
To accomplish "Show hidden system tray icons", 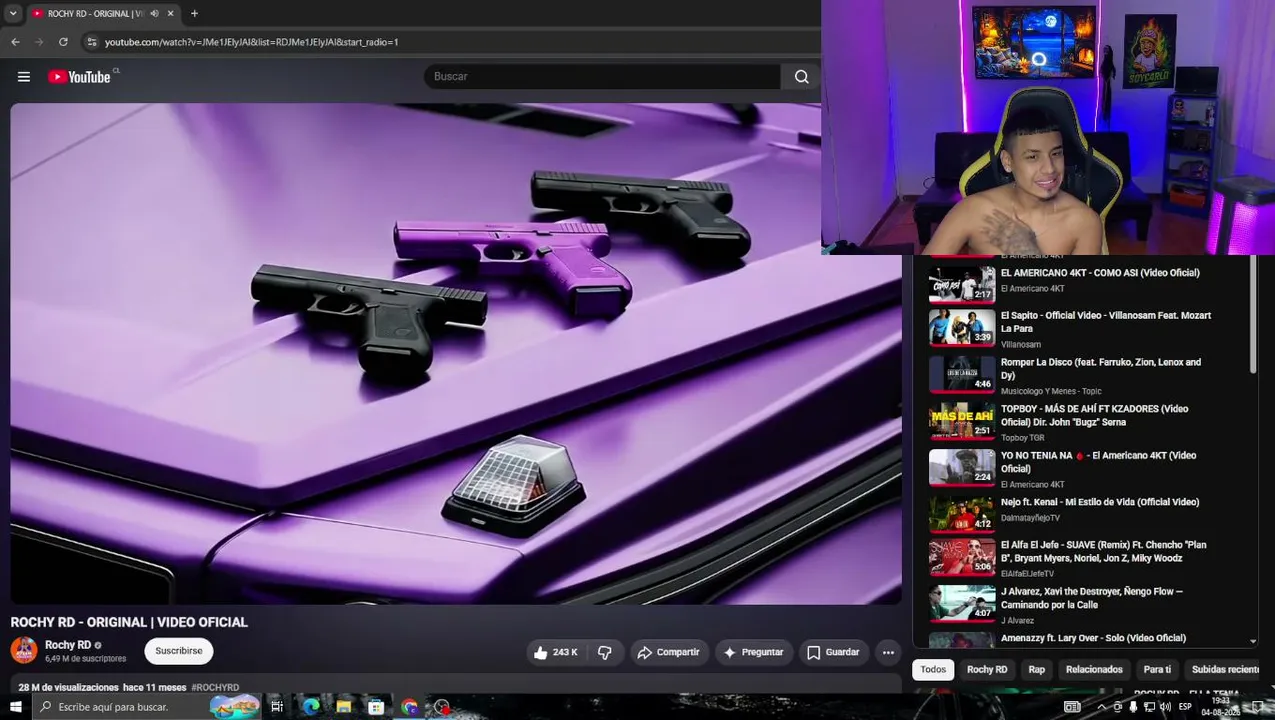I will coord(1101,707).
